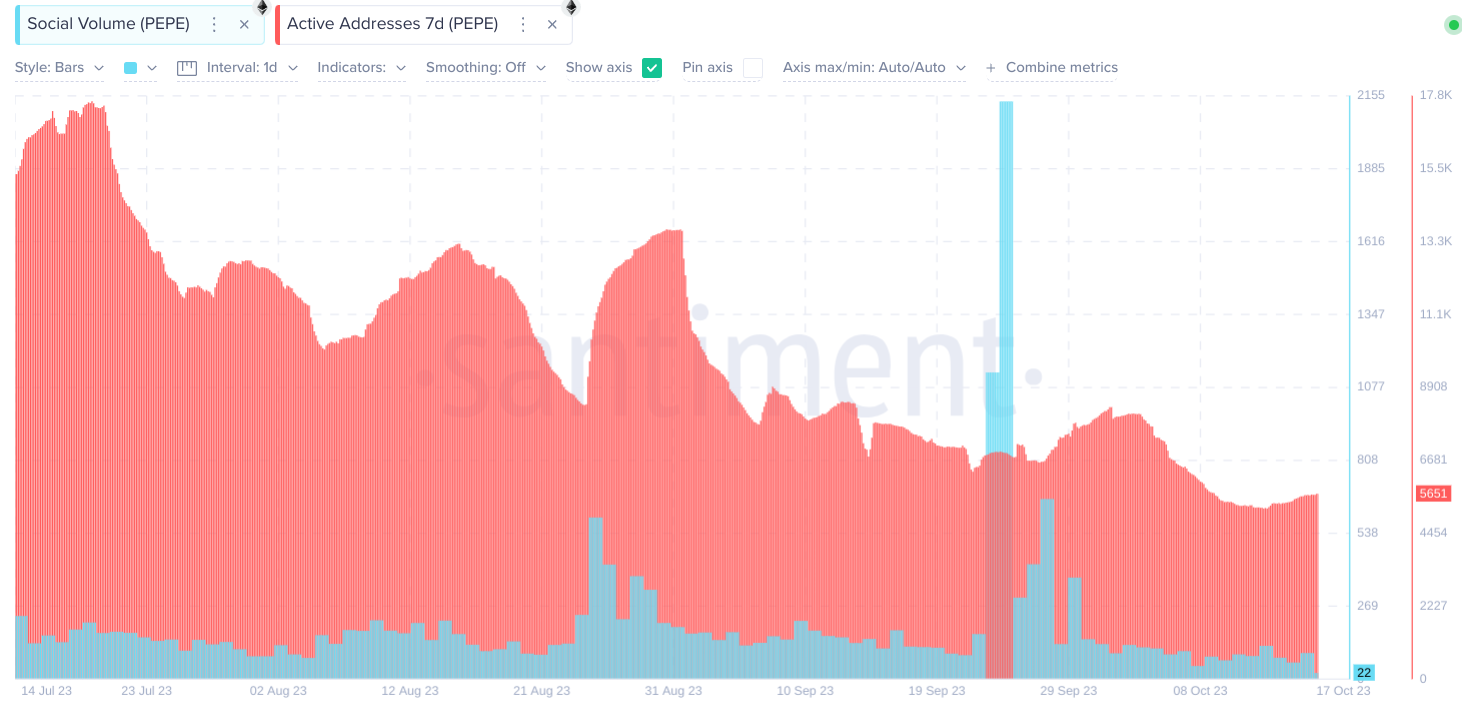Open the Active Addresses 7d three-dot menu
Image resolution: width=1462 pixels, height=701 pixels.
pos(522,24)
